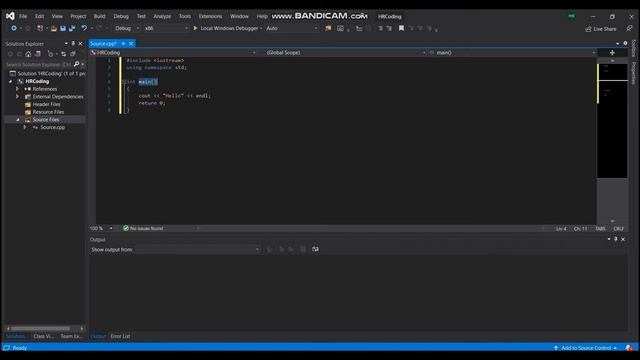Open the main() member dropdown
640x360 pixels.
[512, 53]
